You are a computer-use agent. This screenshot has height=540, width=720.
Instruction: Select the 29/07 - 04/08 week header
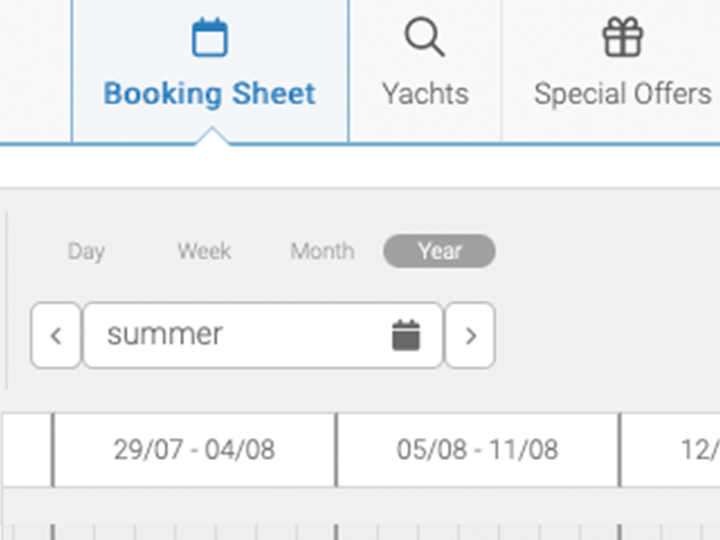click(194, 450)
